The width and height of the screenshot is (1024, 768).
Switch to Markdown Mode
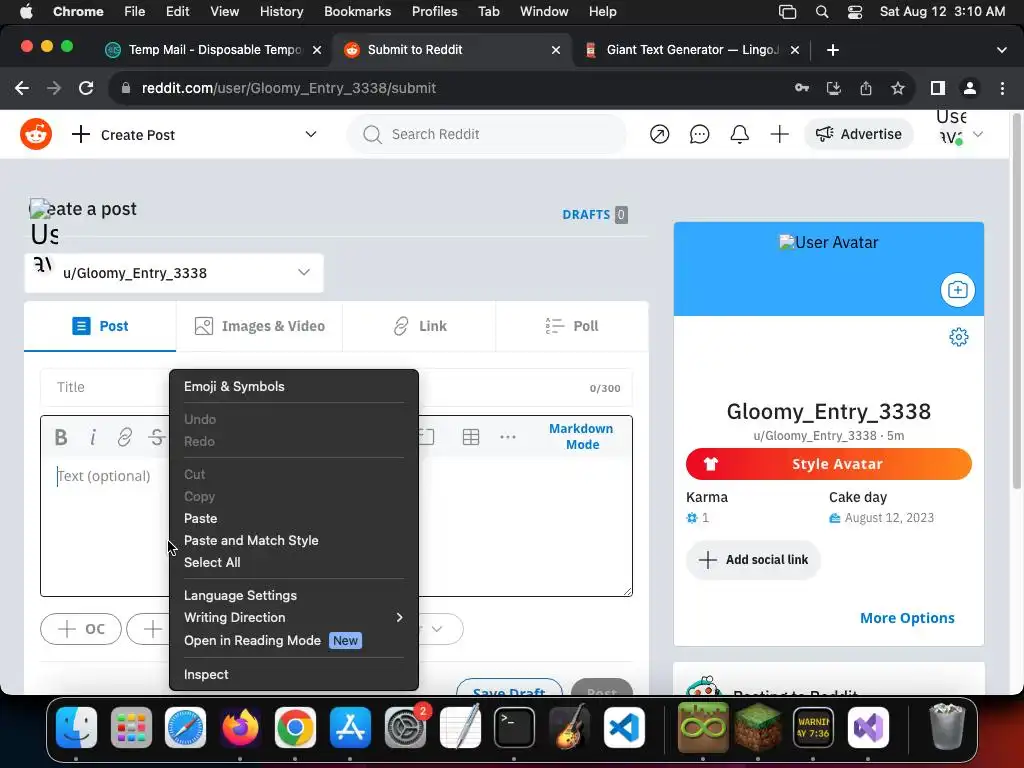[581, 436]
